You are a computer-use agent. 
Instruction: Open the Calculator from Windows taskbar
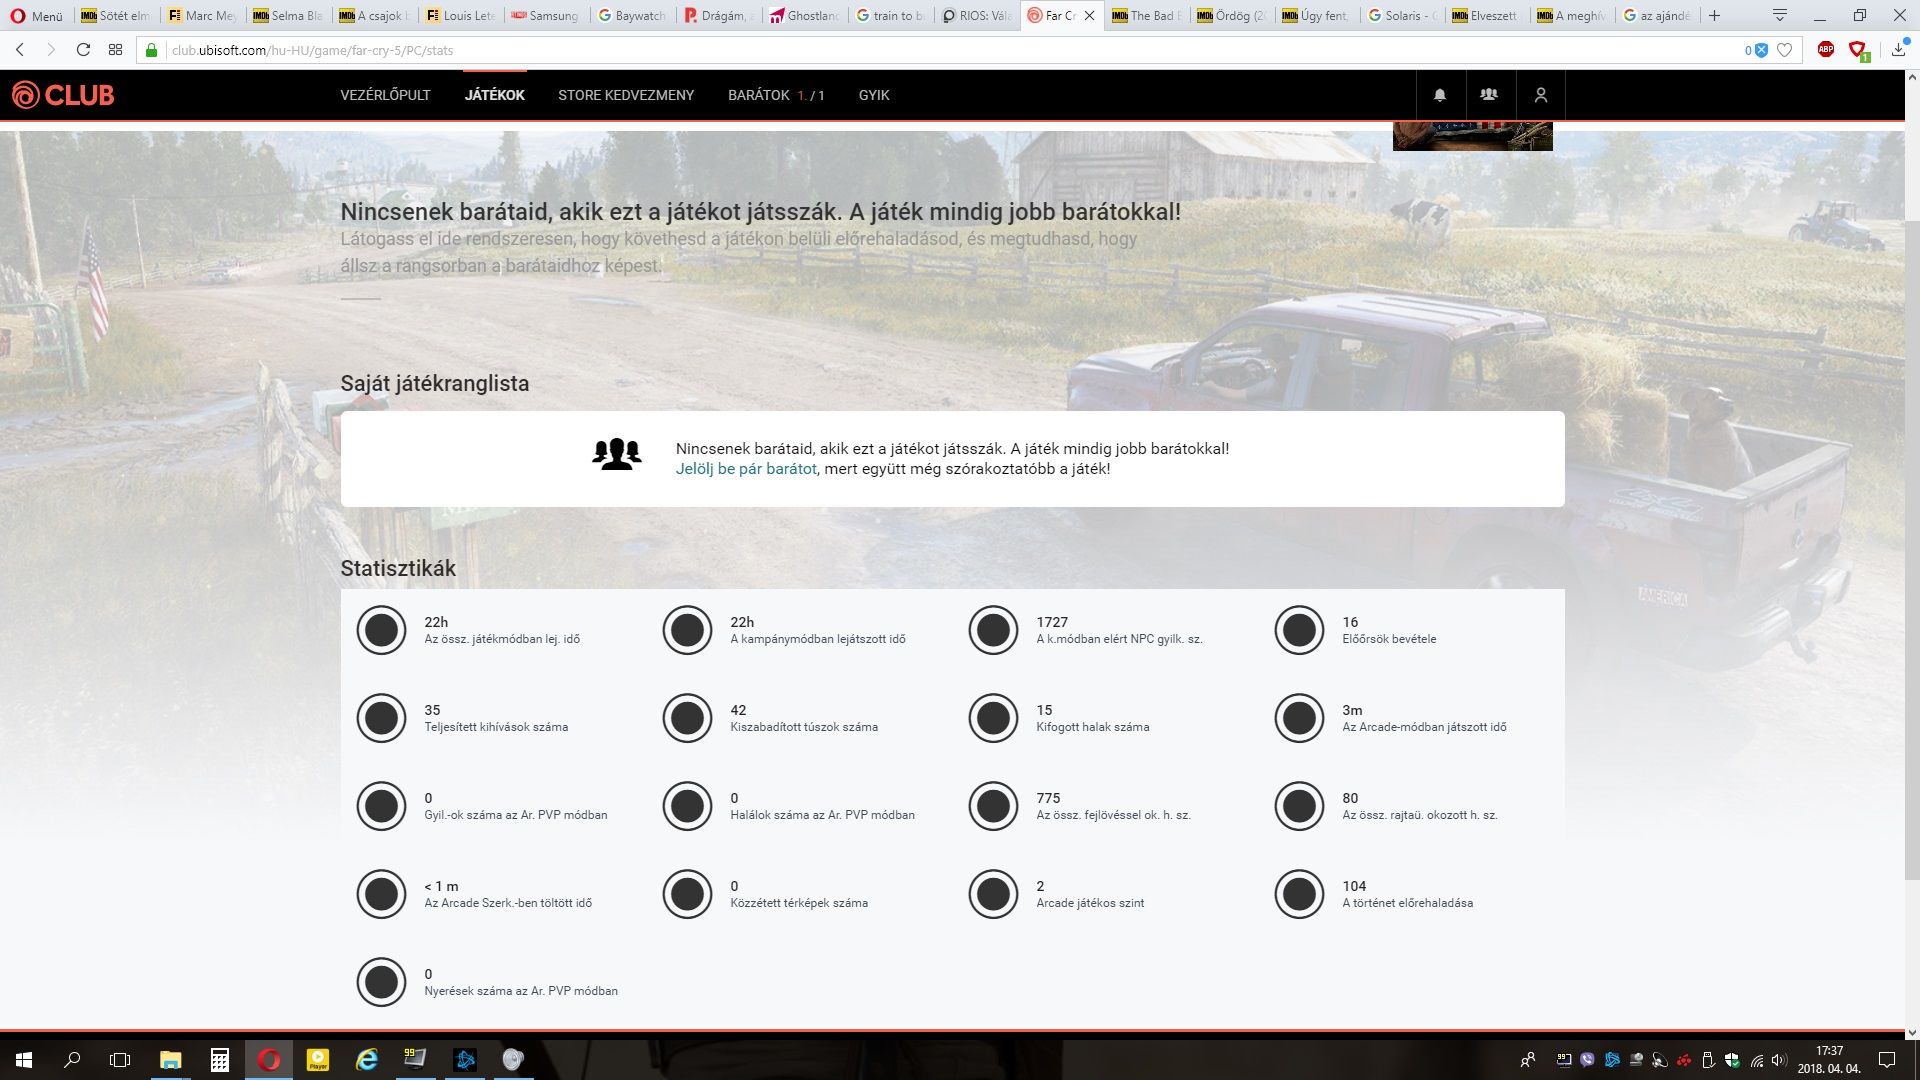tap(219, 1060)
